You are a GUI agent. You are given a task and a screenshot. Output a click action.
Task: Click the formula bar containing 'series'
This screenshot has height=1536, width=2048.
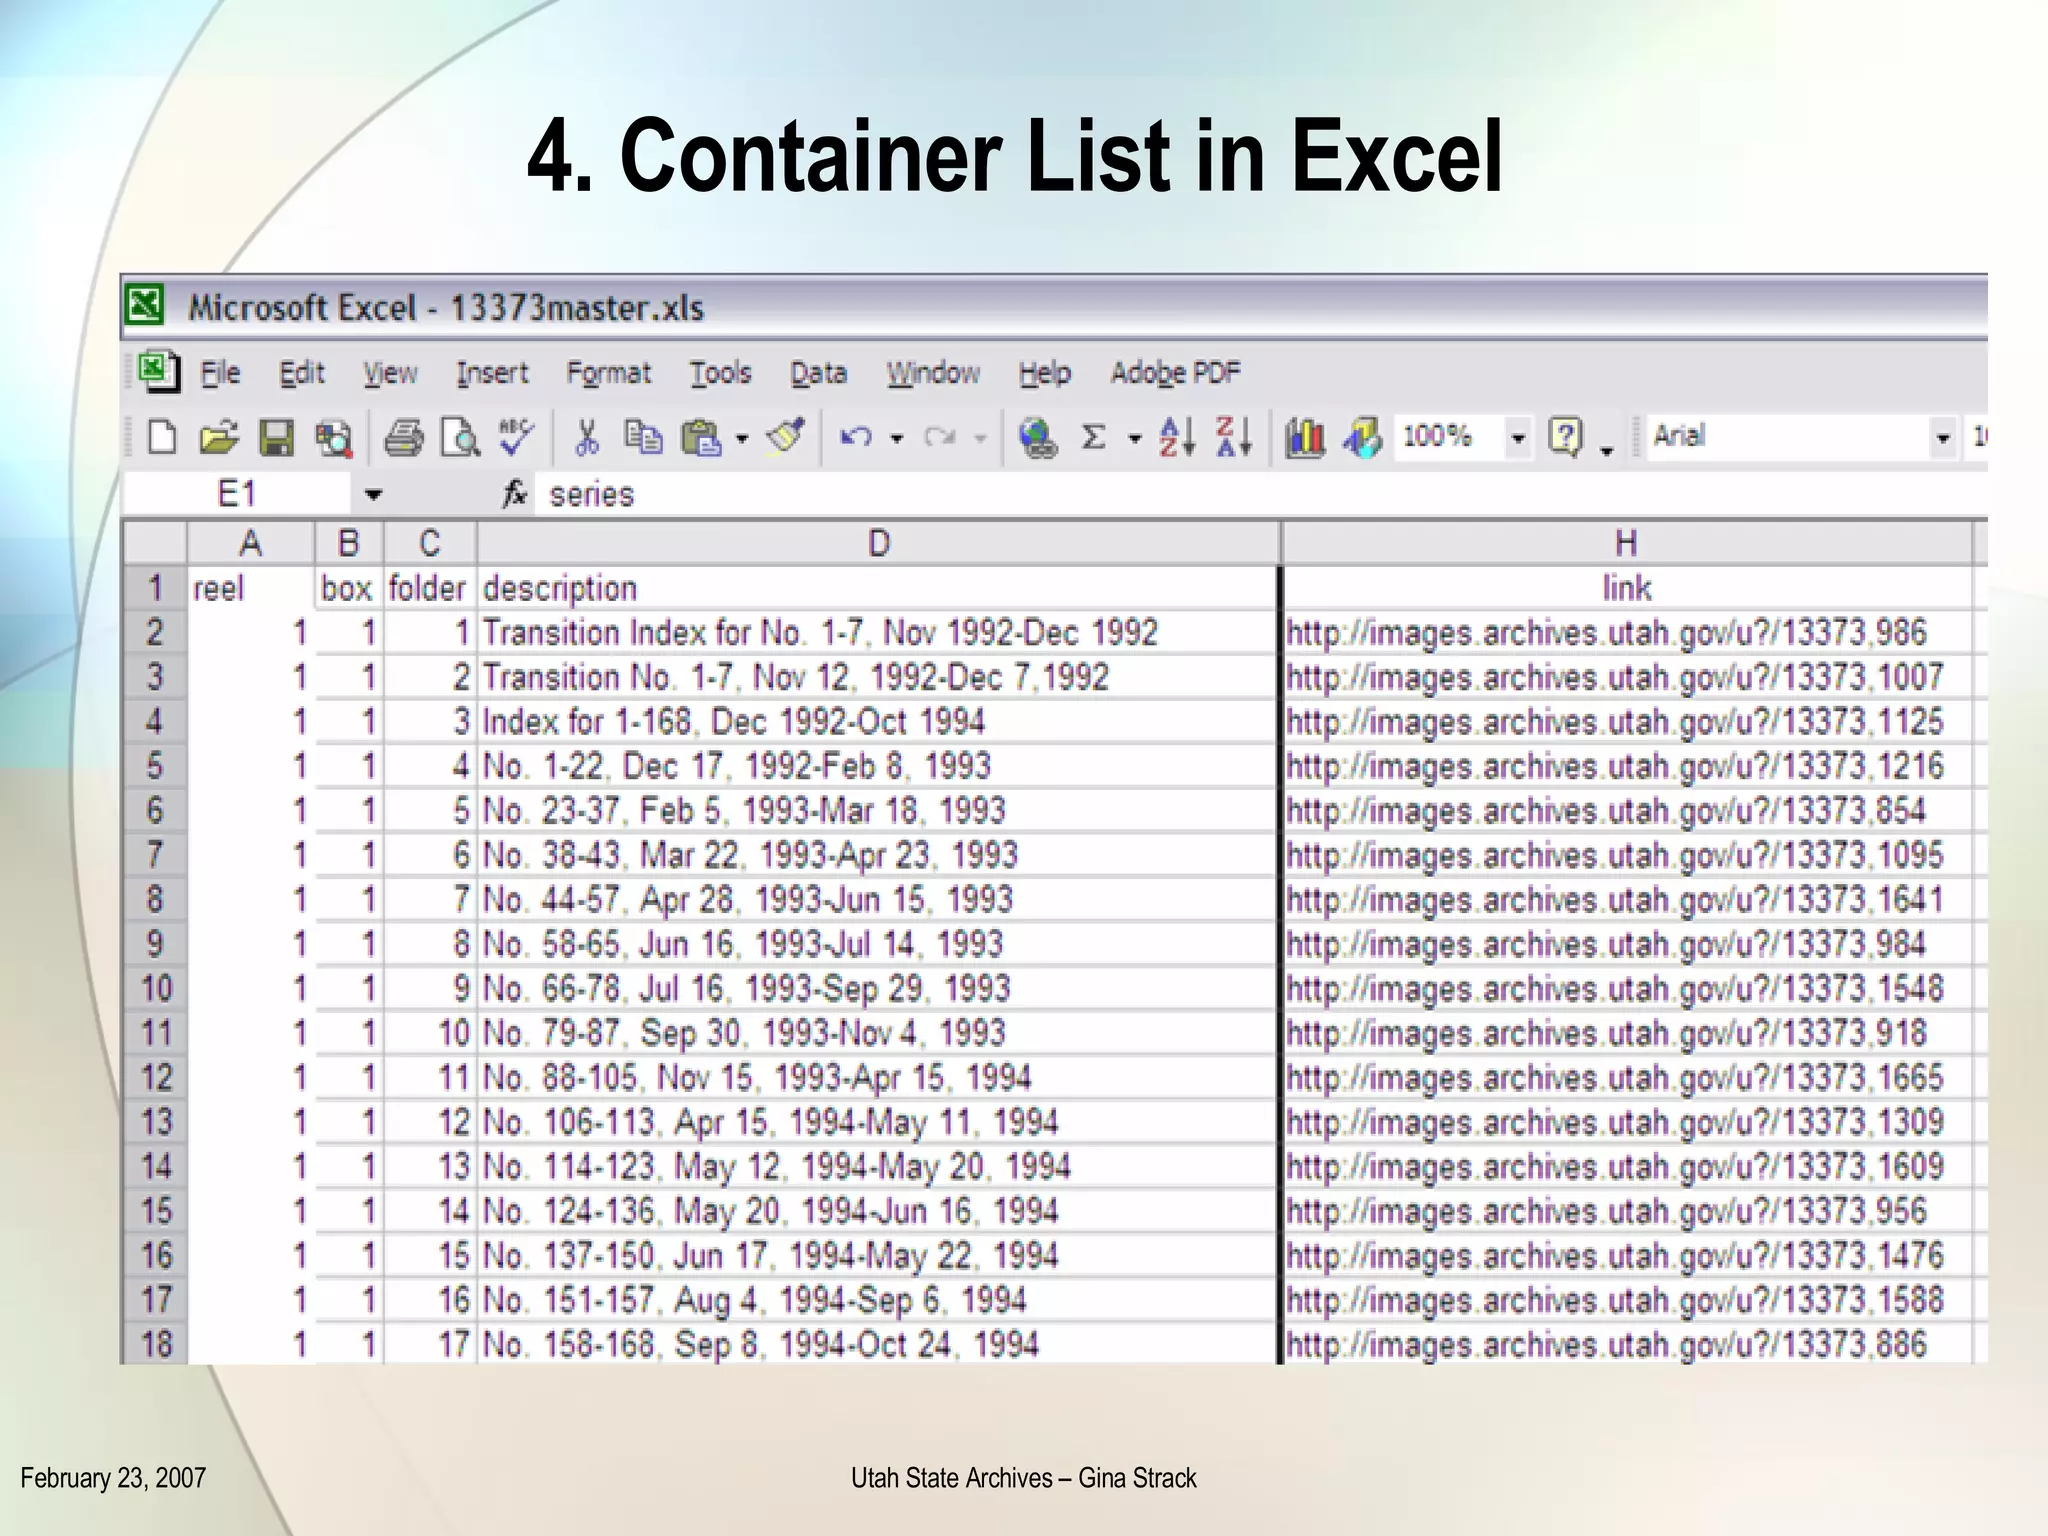point(1260,494)
